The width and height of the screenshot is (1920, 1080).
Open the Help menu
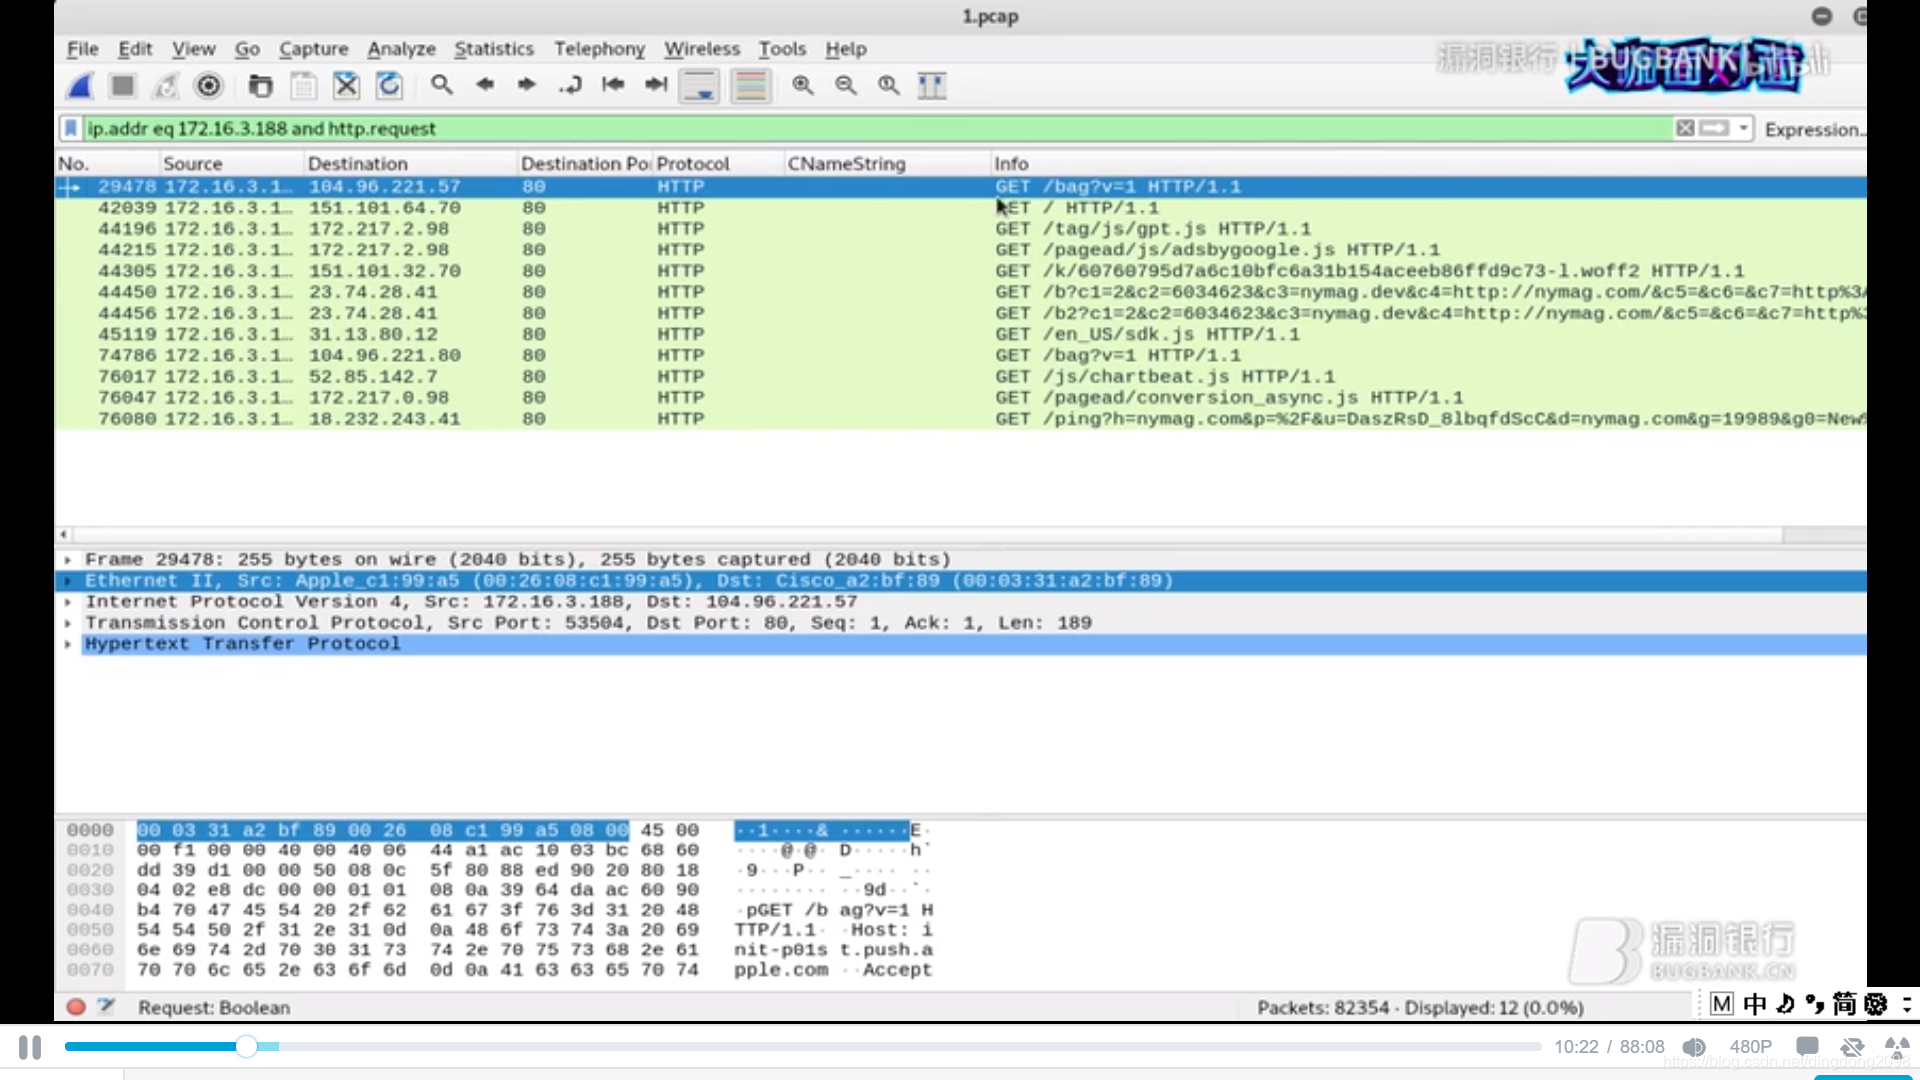point(846,49)
